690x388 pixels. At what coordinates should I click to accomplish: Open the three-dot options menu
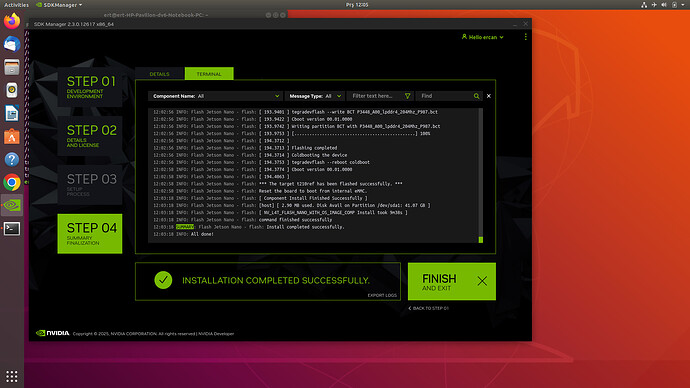point(525,37)
